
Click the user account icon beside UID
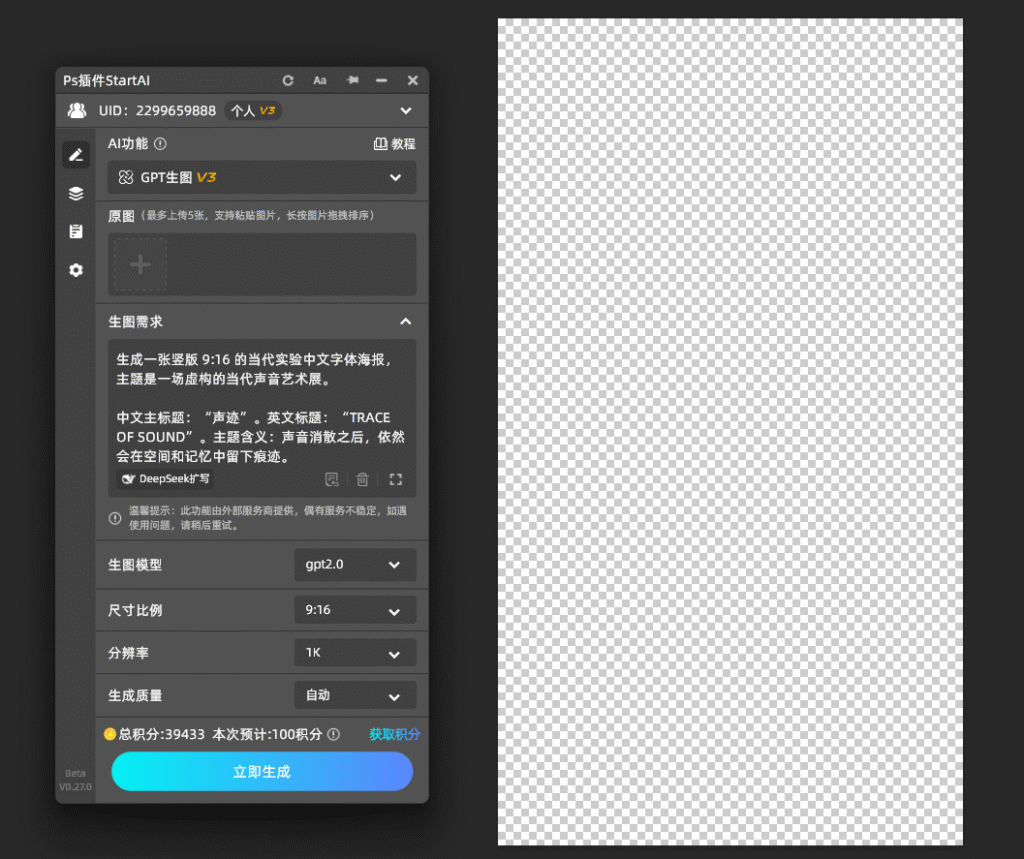(x=77, y=110)
